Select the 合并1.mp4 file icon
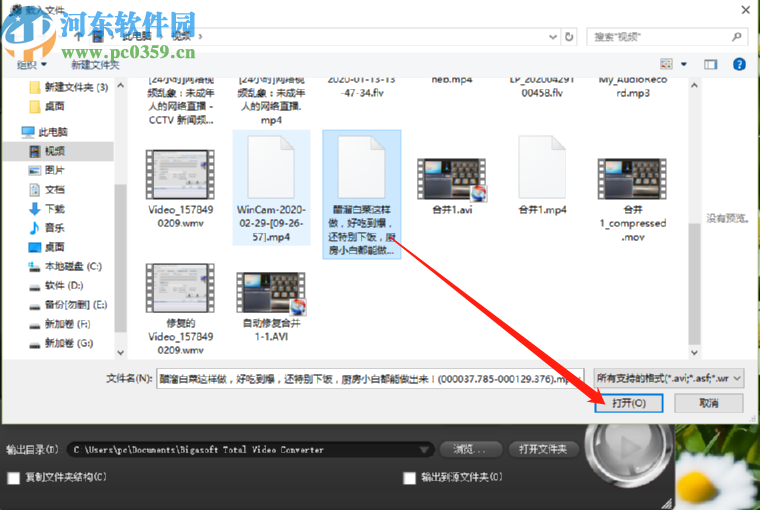Image resolution: width=760 pixels, height=510 pixels. click(542, 167)
